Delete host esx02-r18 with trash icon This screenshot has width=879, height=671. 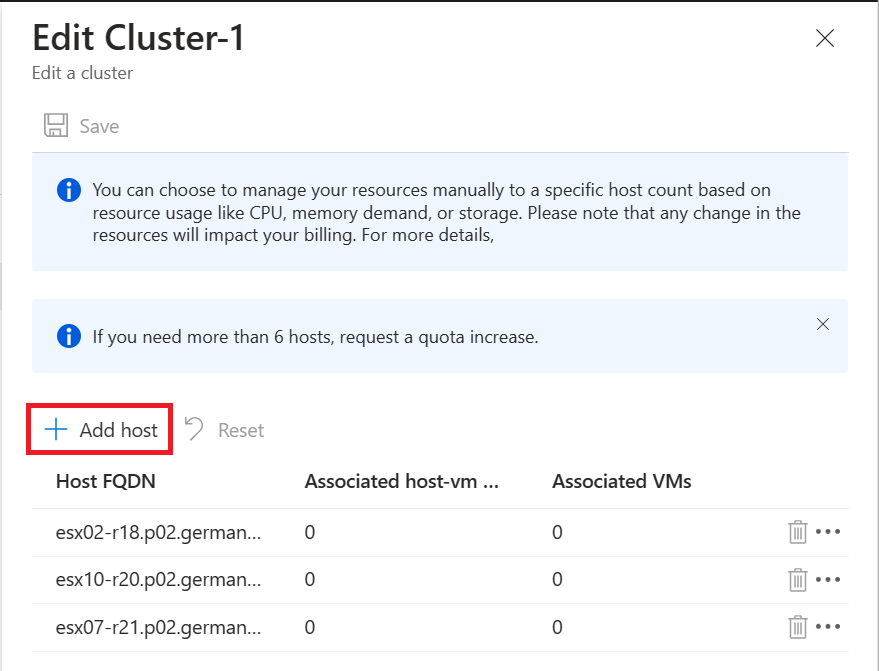pyautogui.click(x=797, y=531)
